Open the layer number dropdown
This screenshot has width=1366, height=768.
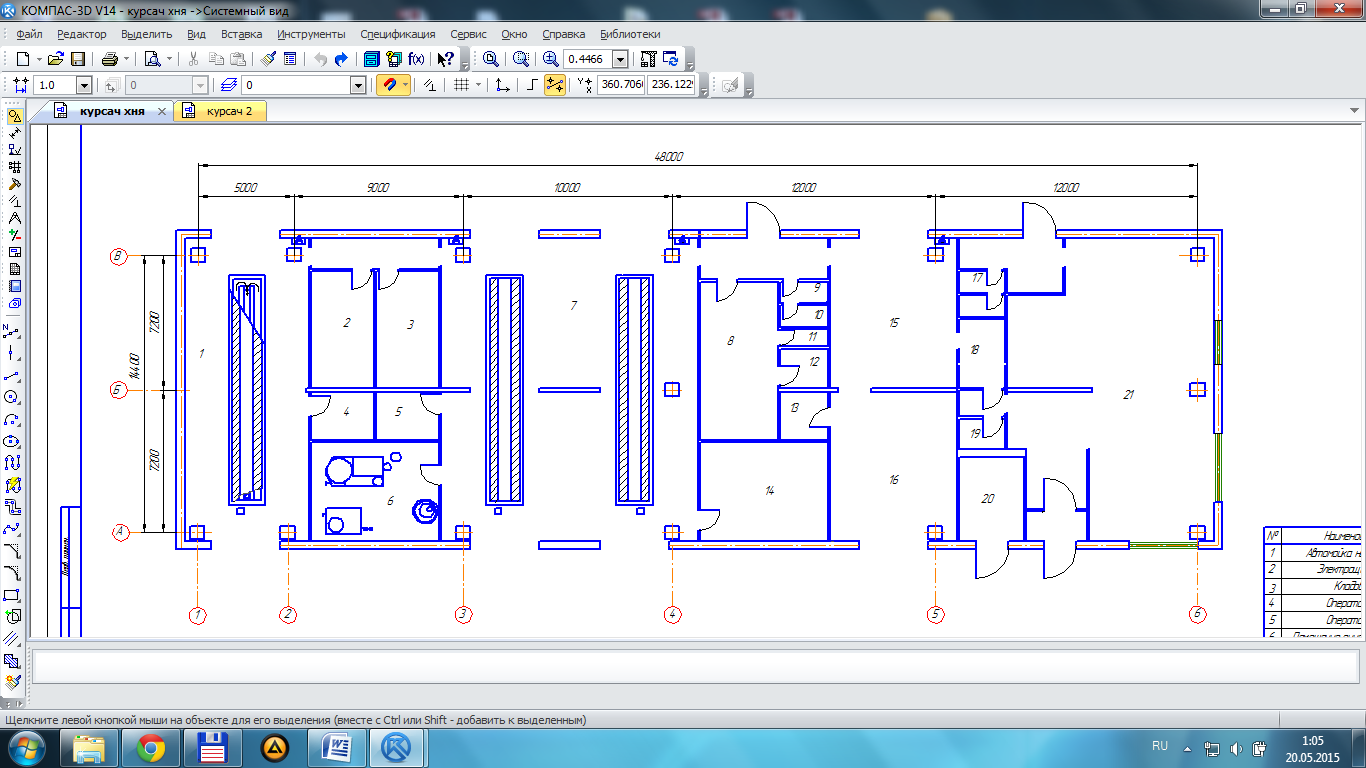(358, 86)
